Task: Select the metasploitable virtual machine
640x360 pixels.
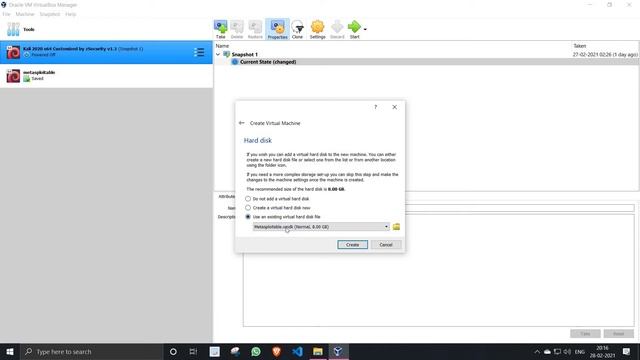Action: click(106, 76)
